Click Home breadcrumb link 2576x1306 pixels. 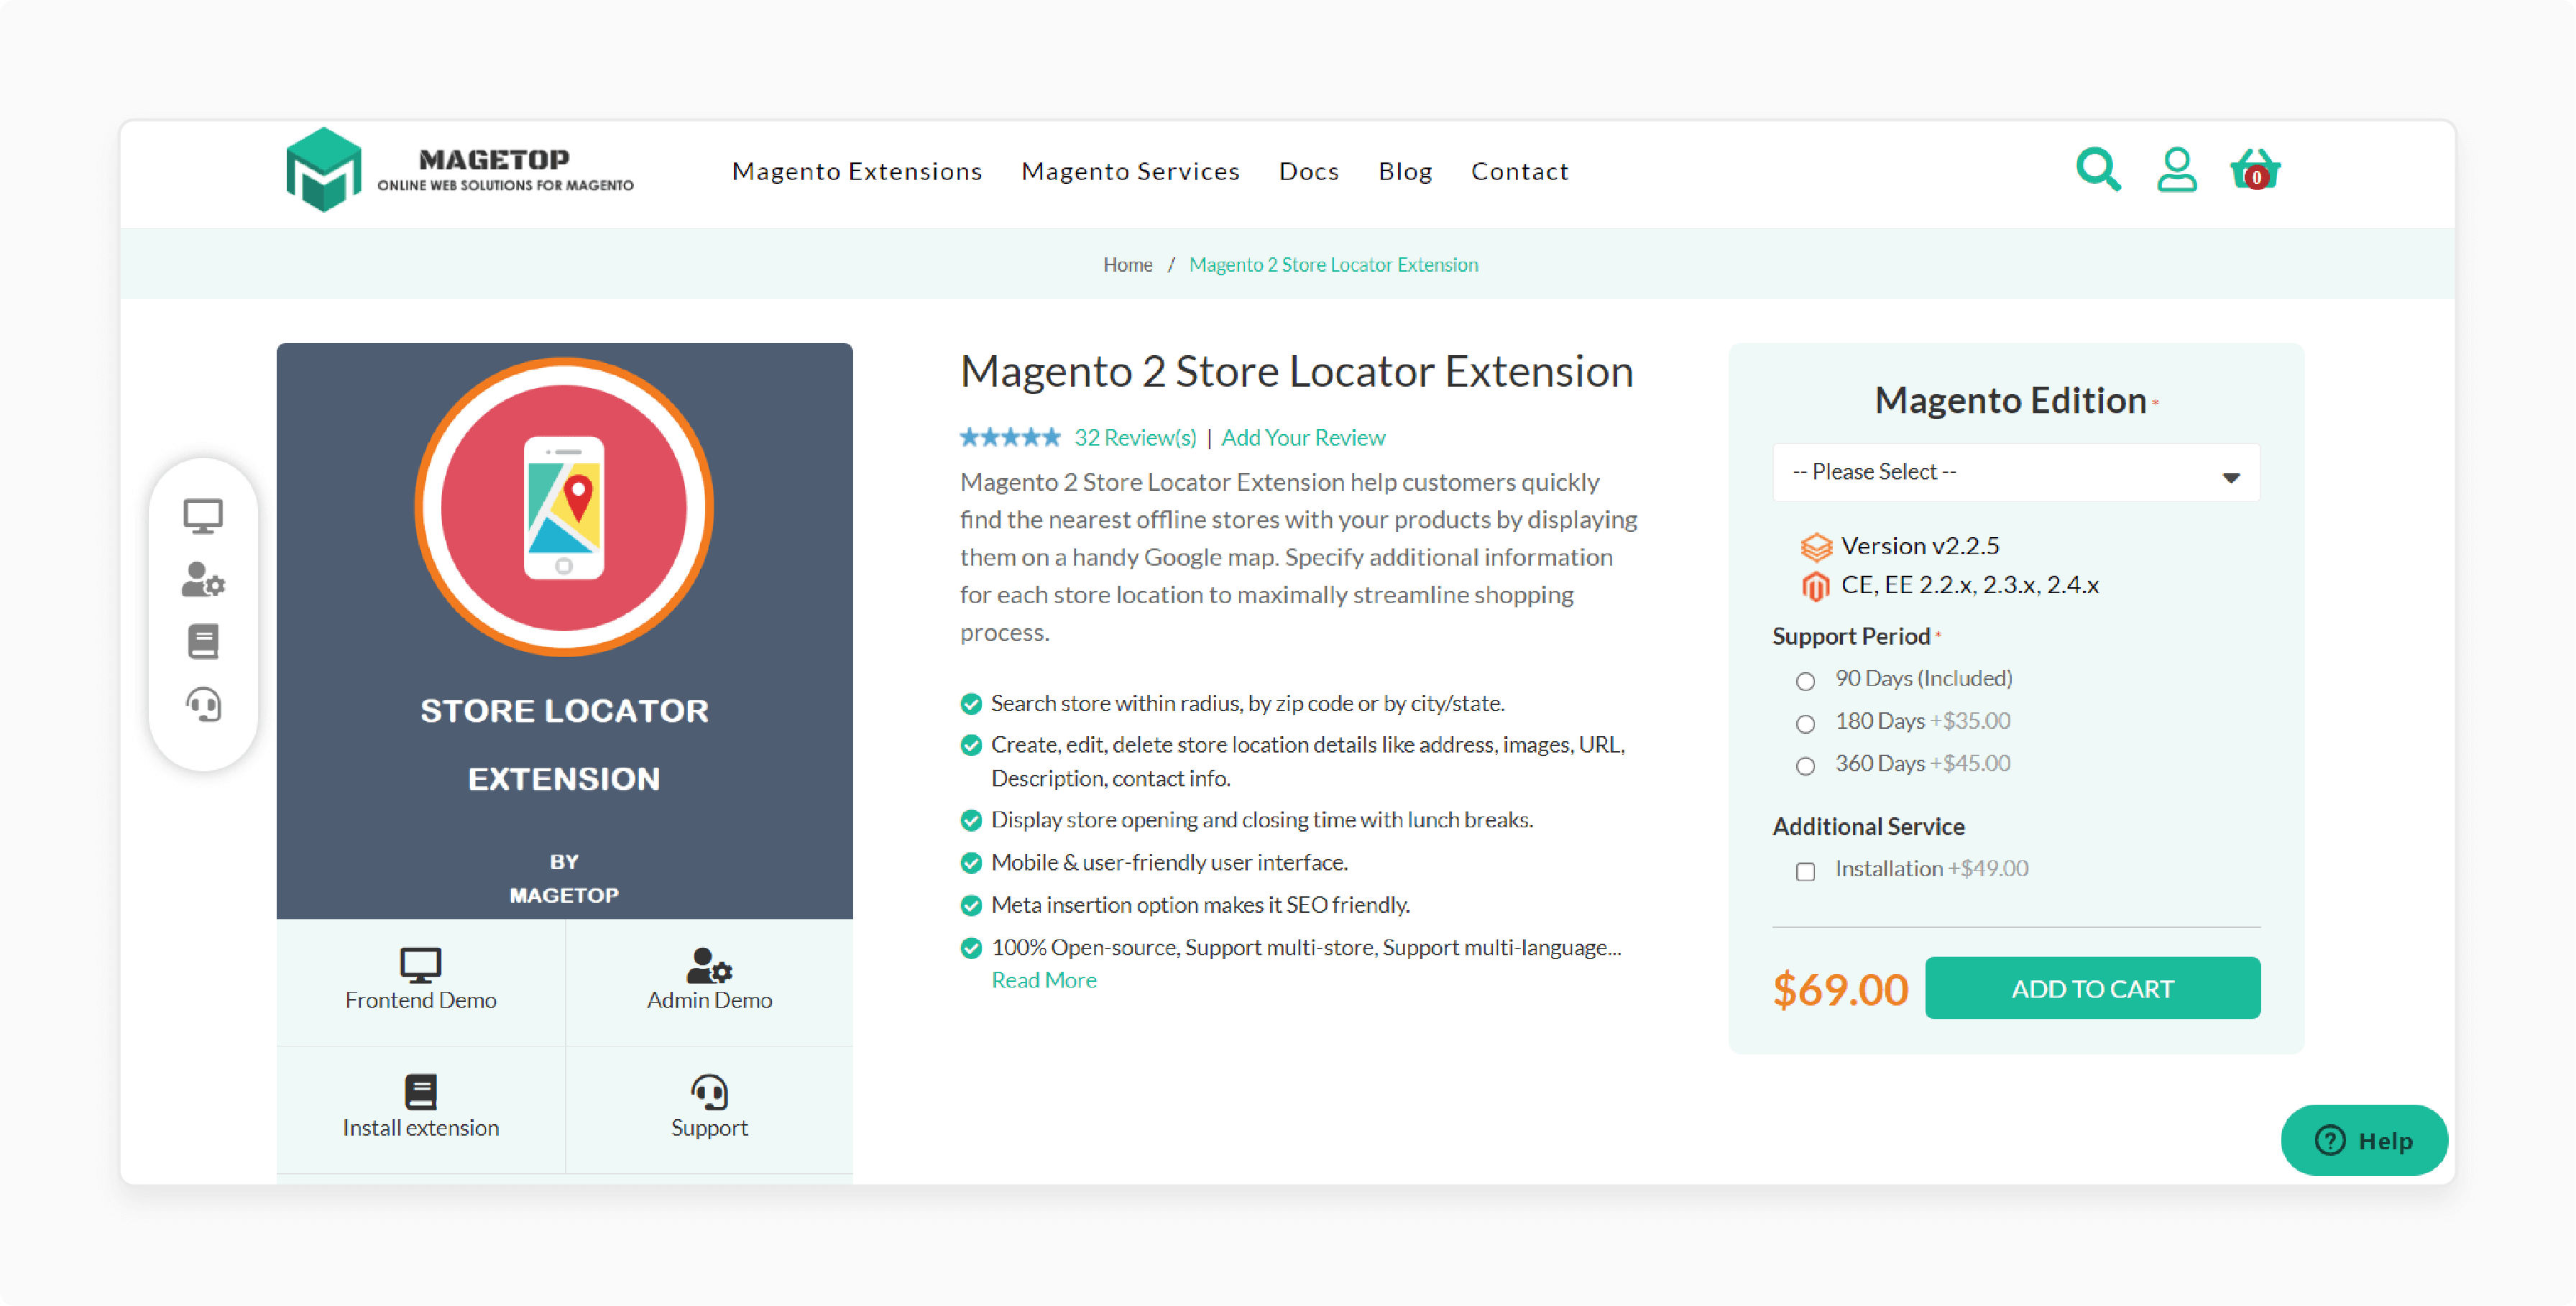click(x=1127, y=264)
